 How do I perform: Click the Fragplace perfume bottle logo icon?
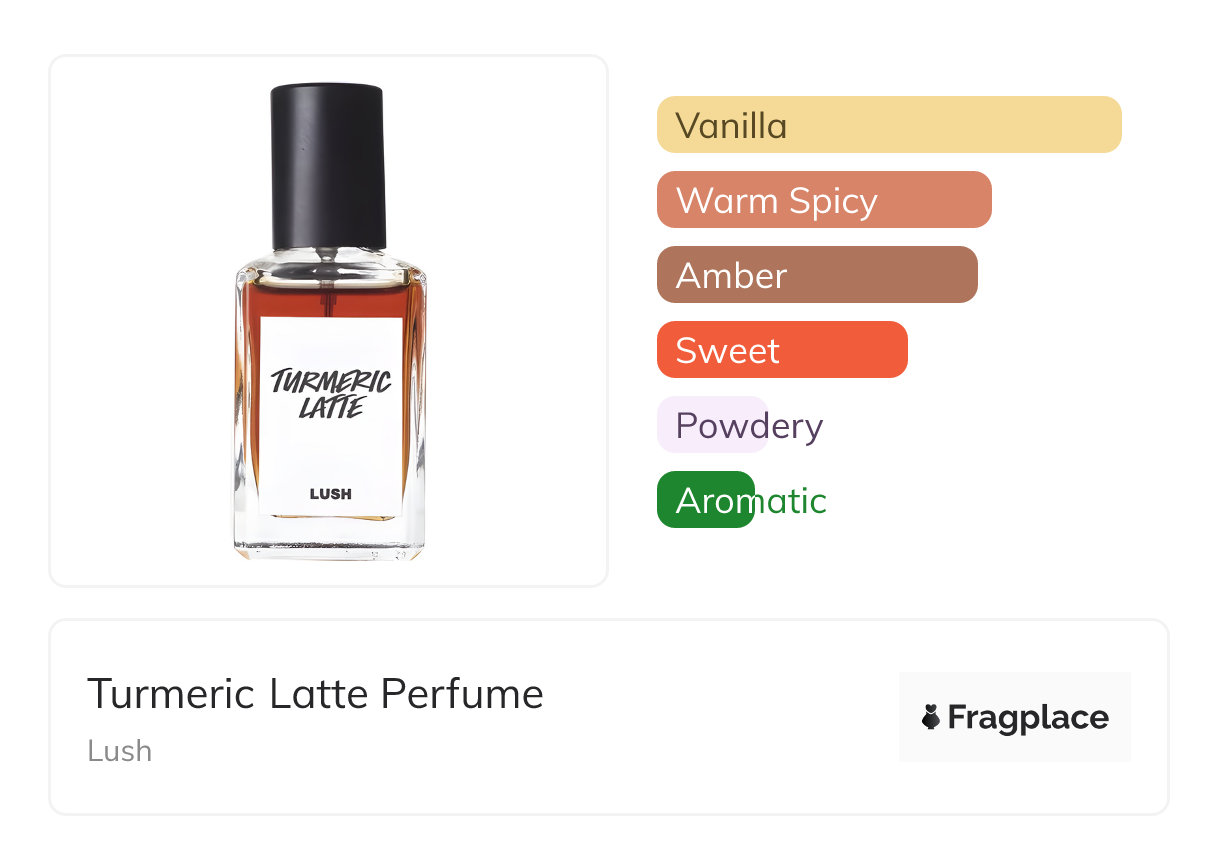(931, 717)
